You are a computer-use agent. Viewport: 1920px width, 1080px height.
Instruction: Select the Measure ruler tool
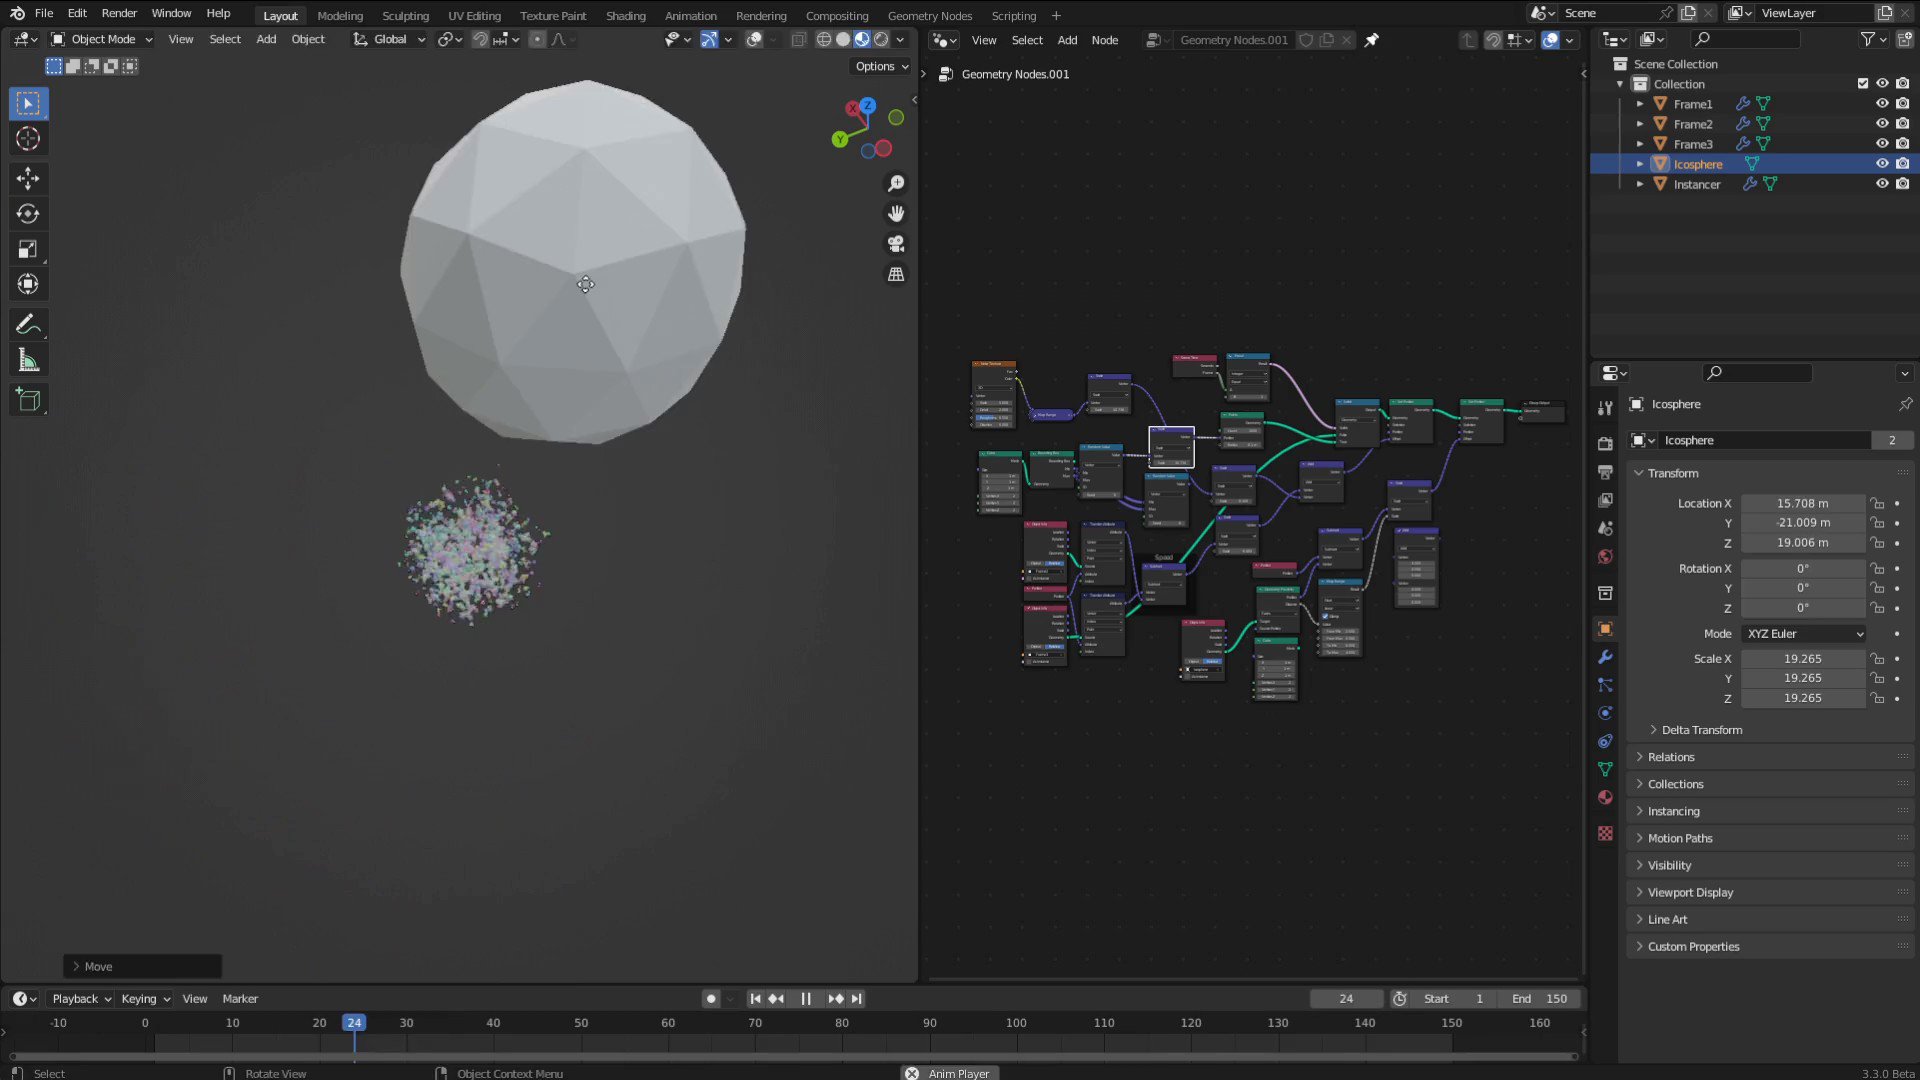tap(28, 361)
